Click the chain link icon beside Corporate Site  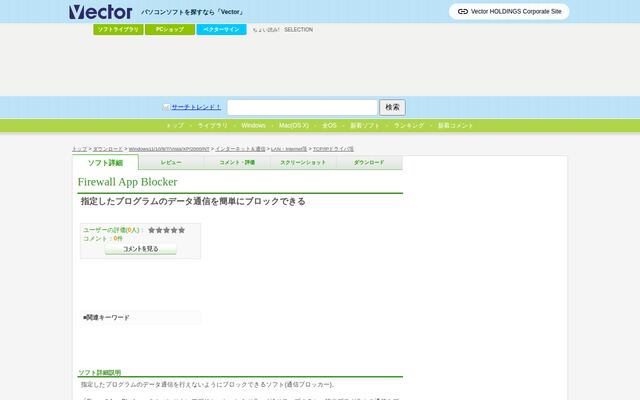pyautogui.click(x=462, y=11)
